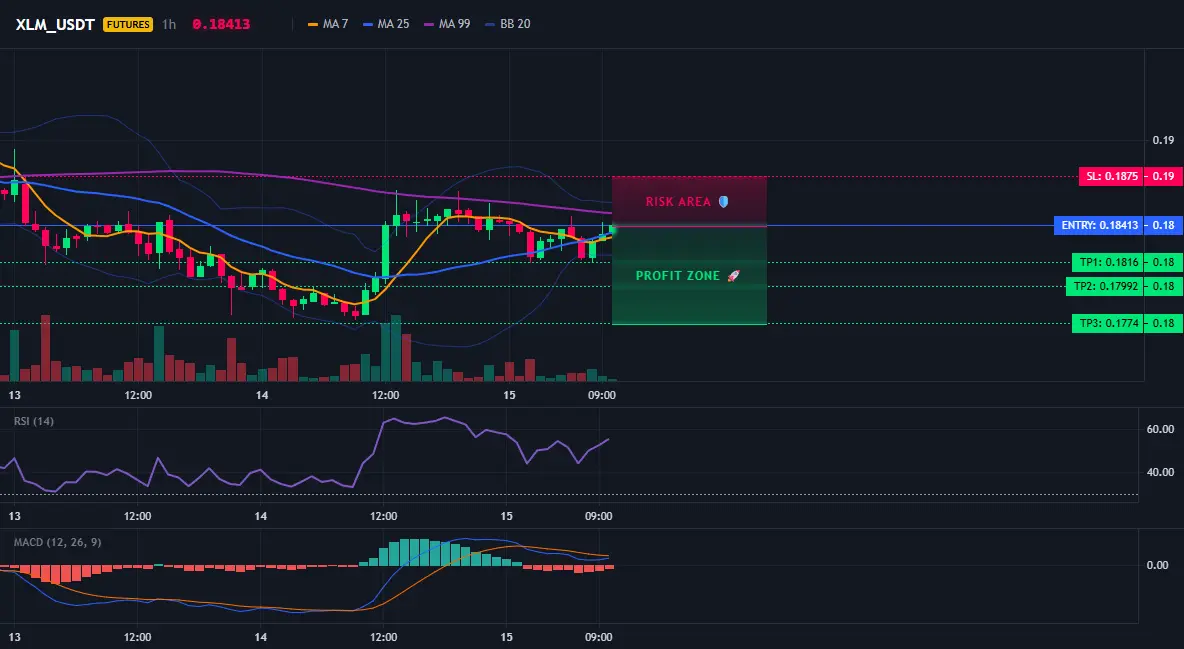Click the RSI (14) indicator title

pyautogui.click(x=34, y=421)
